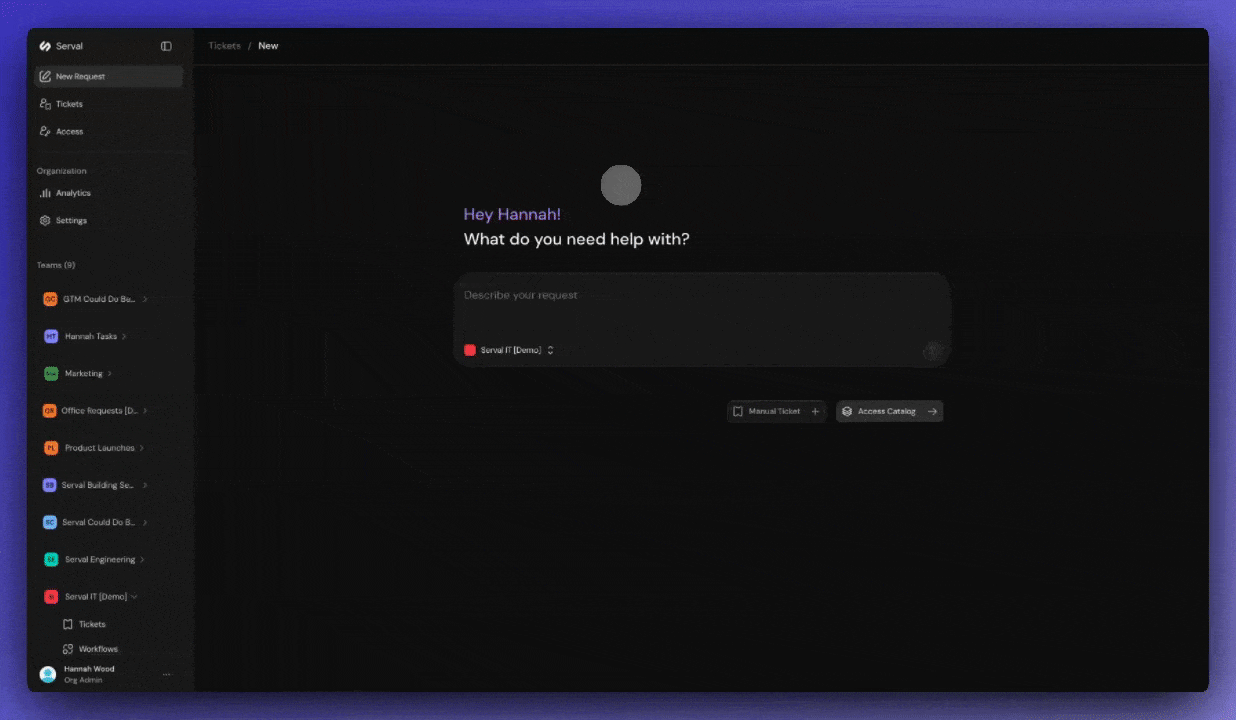
Task: Open Analytics via the bar chart icon
Action: point(46,192)
